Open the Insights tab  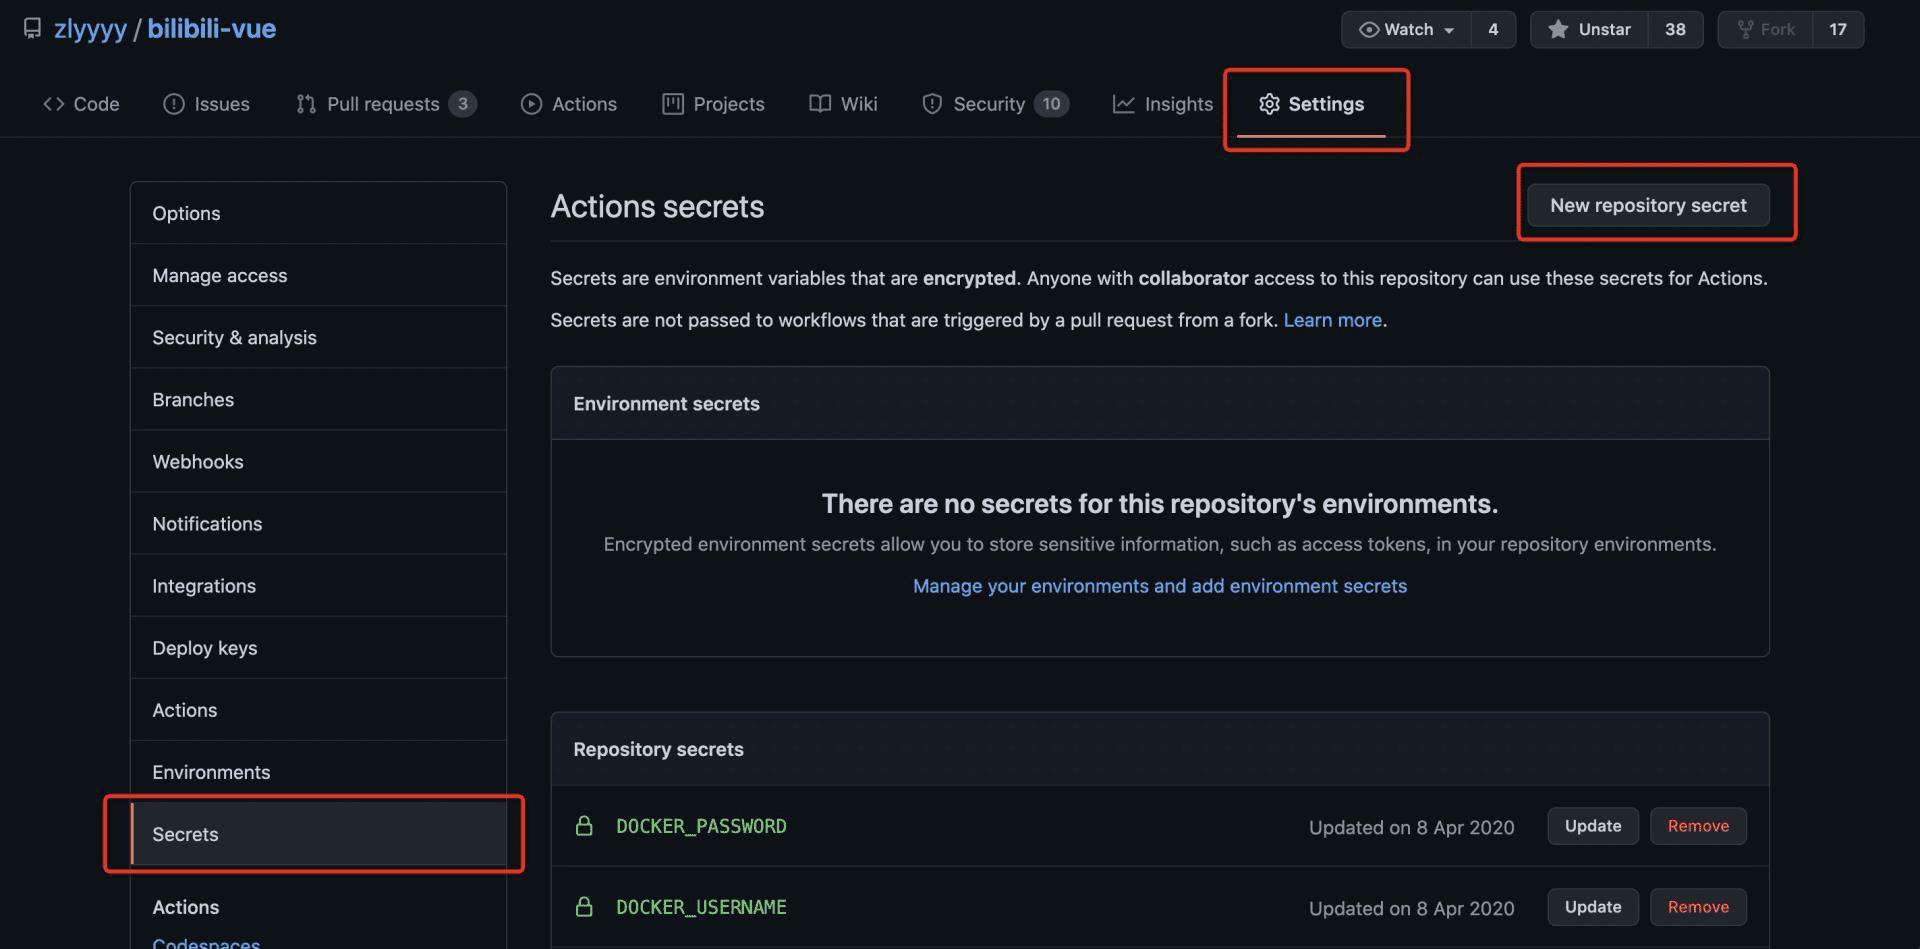click(x=1163, y=104)
